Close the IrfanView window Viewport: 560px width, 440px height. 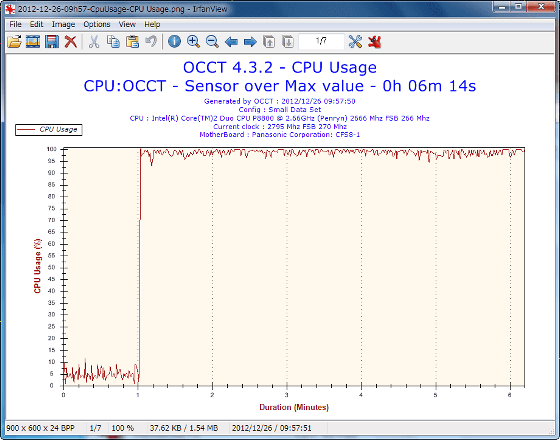click(x=541, y=7)
